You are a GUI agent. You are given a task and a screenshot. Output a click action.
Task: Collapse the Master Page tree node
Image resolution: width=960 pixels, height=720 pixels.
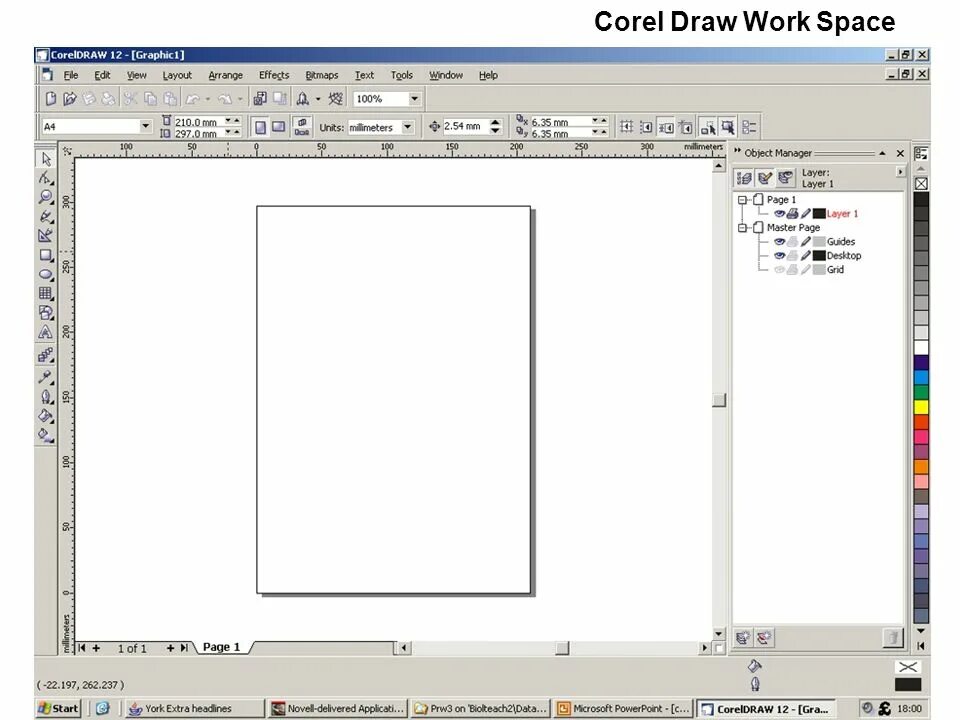pos(743,228)
